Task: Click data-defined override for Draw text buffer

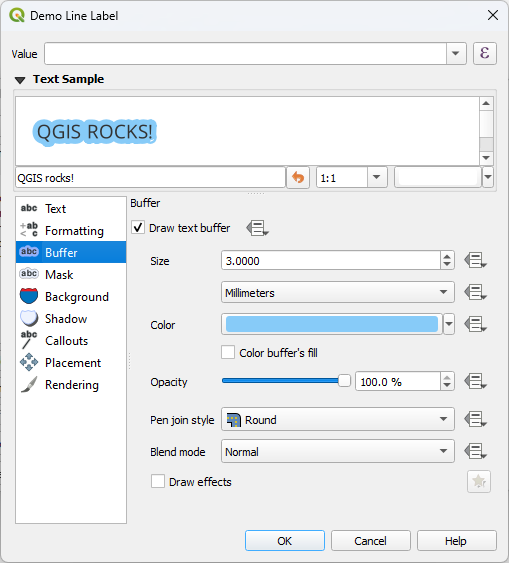Action: [257, 228]
